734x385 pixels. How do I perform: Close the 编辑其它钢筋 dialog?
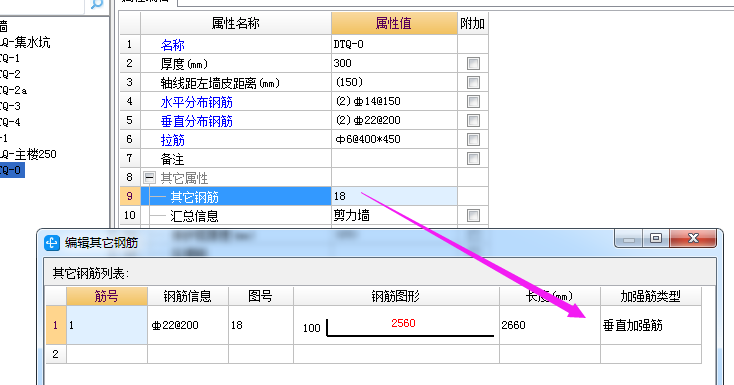click(x=693, y=238)
